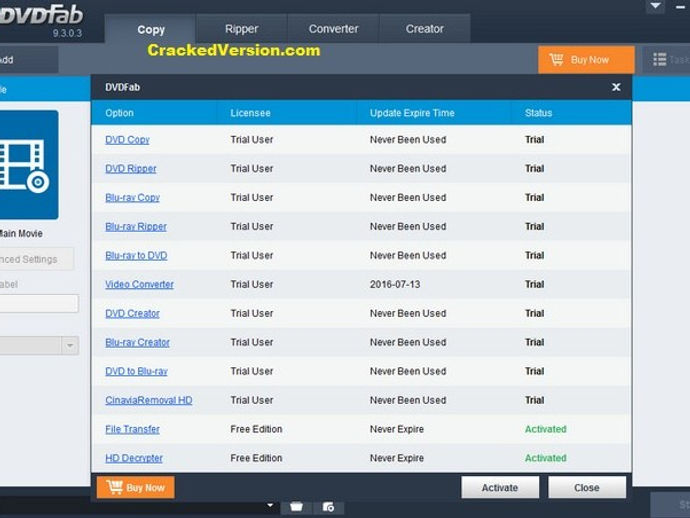Image resolution: width=690 pixels, height=518 pixels.
Task: Click Buy Now in the dialog footer
Action: [136, 487]
